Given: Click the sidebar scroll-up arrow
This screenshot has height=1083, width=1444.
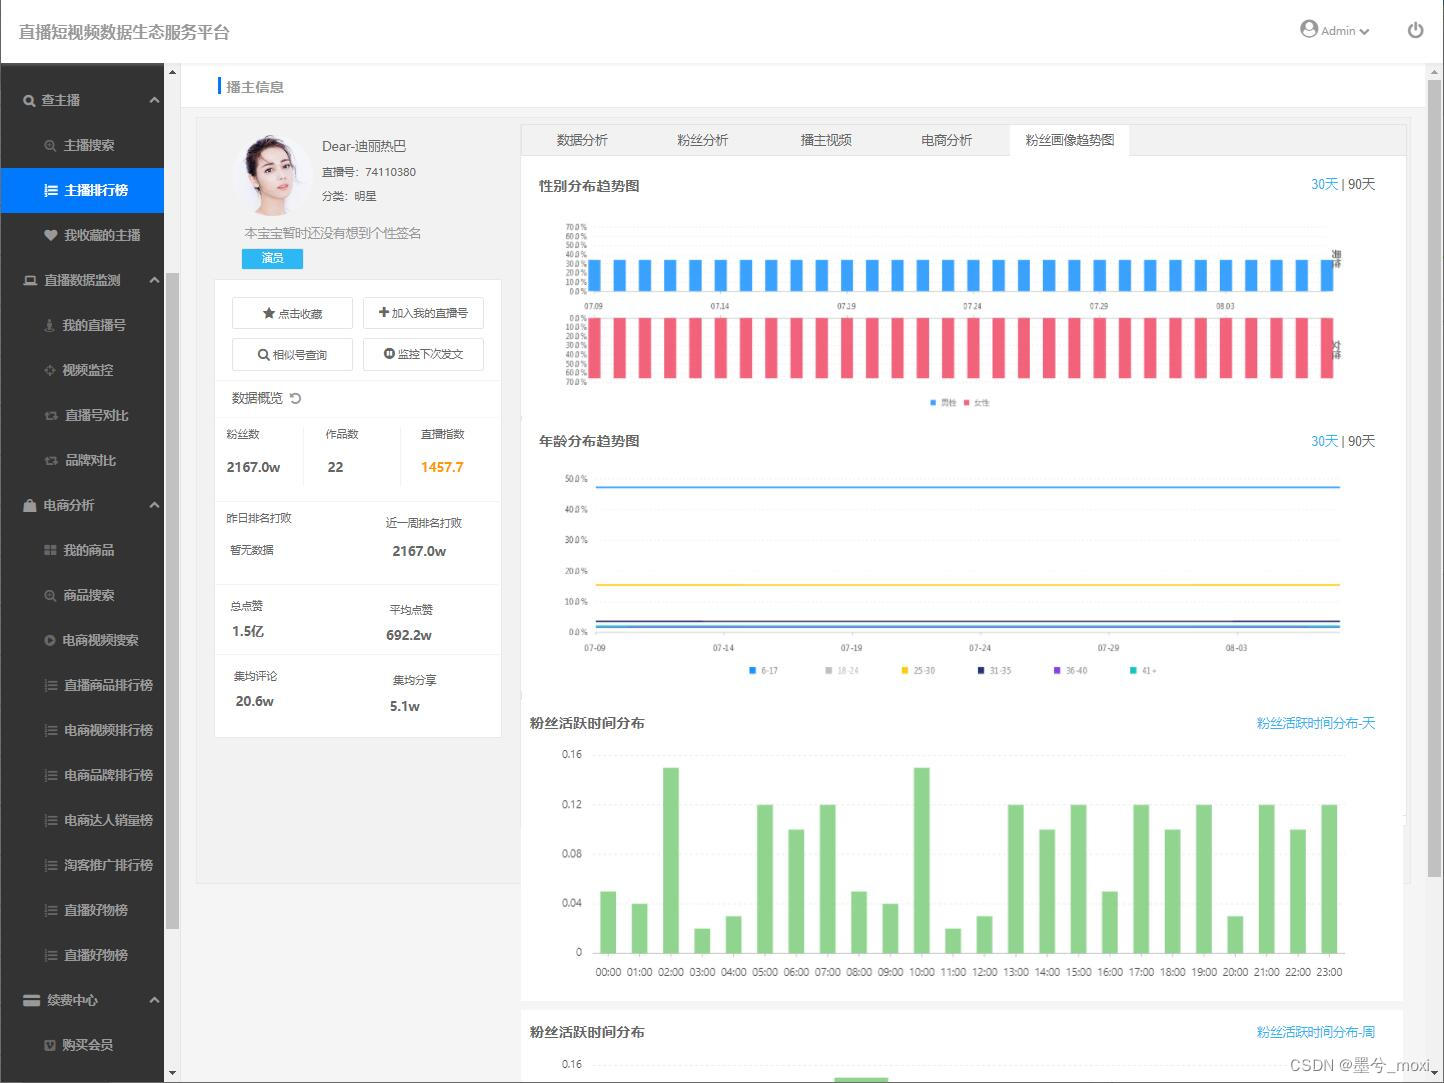Looking at the screenshot, I should point(172,72).
